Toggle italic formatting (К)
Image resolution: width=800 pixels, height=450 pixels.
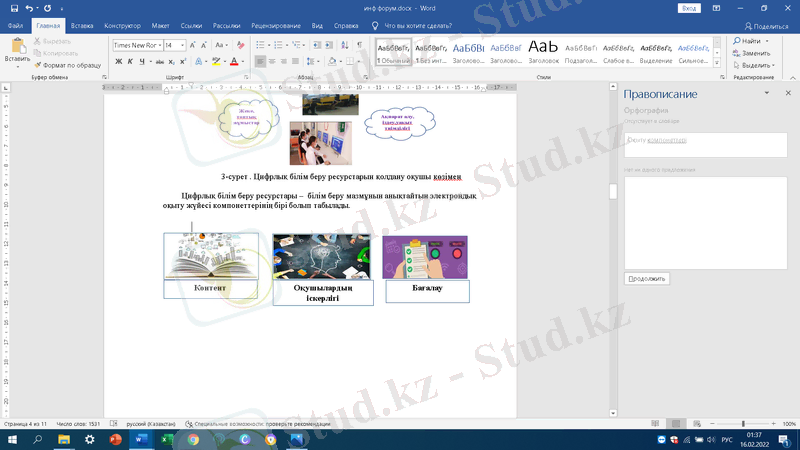point(131,61)
